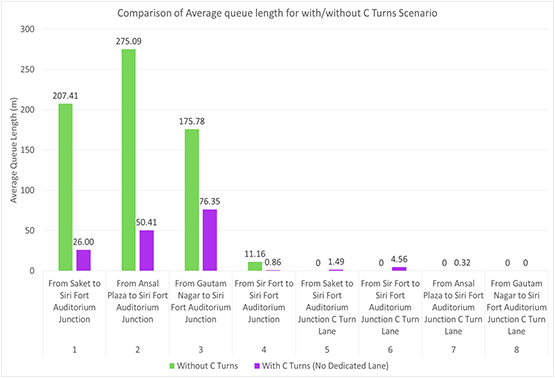
Task: Click the 'Without C Turns' legend label
Action: pos(207,366)
